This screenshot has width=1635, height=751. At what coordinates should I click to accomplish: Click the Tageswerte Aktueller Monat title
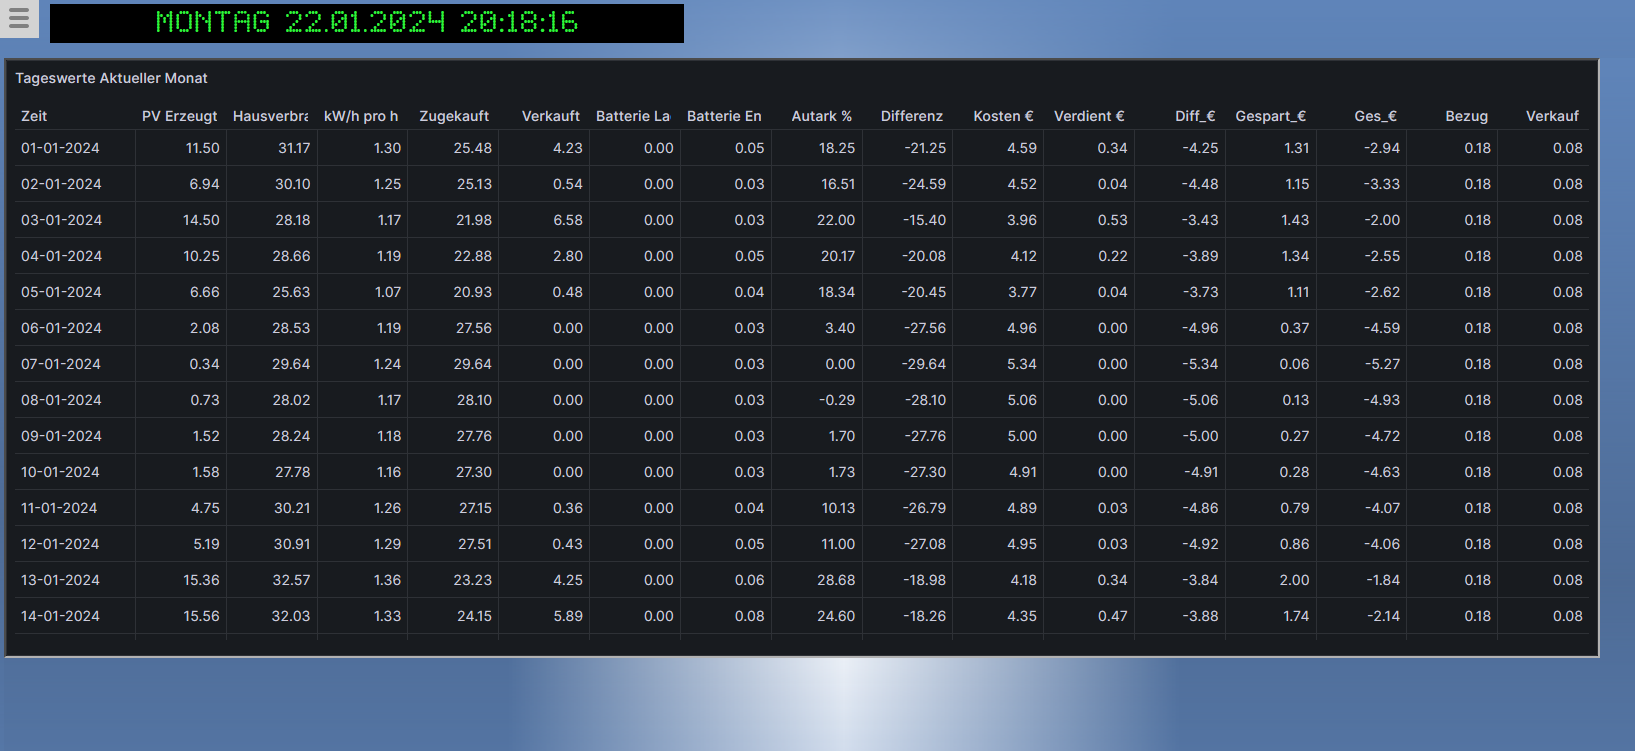click(x=111, y=78)
